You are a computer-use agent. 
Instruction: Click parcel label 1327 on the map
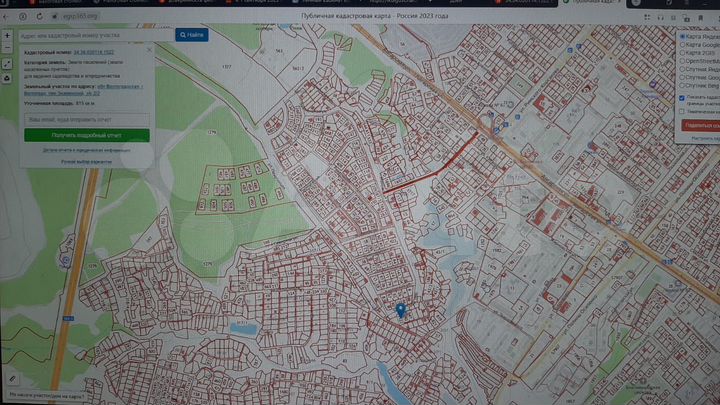(x=226, y=67)
